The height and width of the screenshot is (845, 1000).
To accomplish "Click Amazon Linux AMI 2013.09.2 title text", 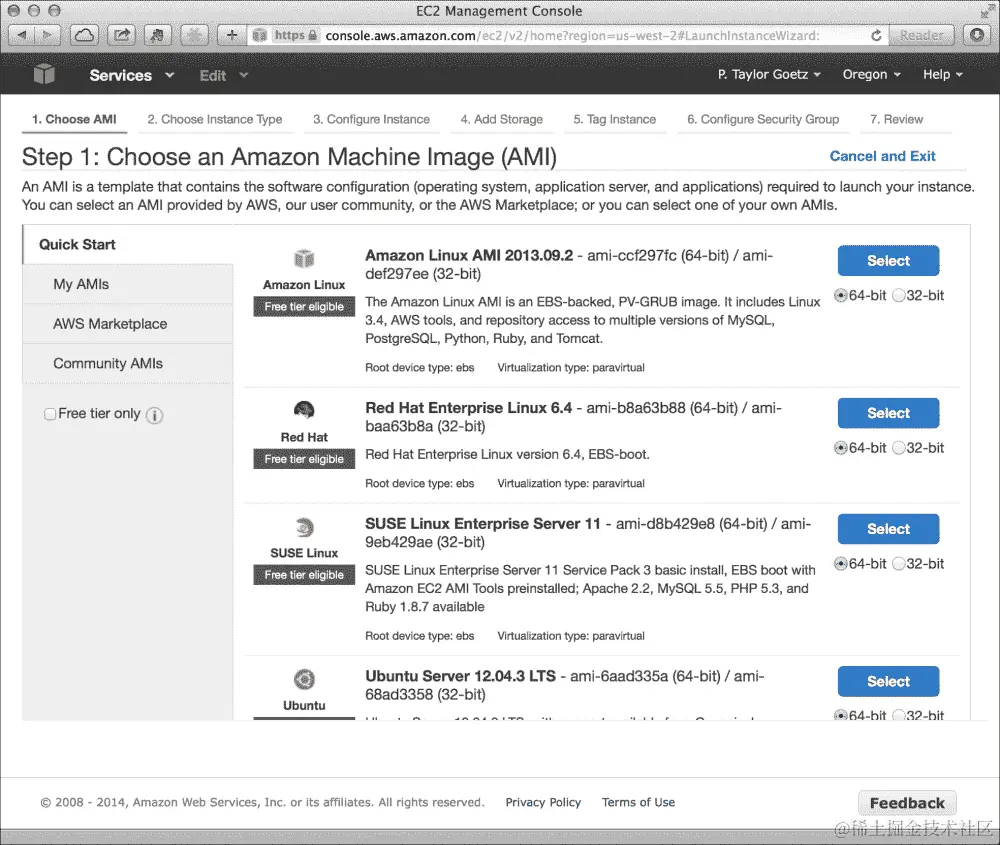I will click(x=469, y=255).
